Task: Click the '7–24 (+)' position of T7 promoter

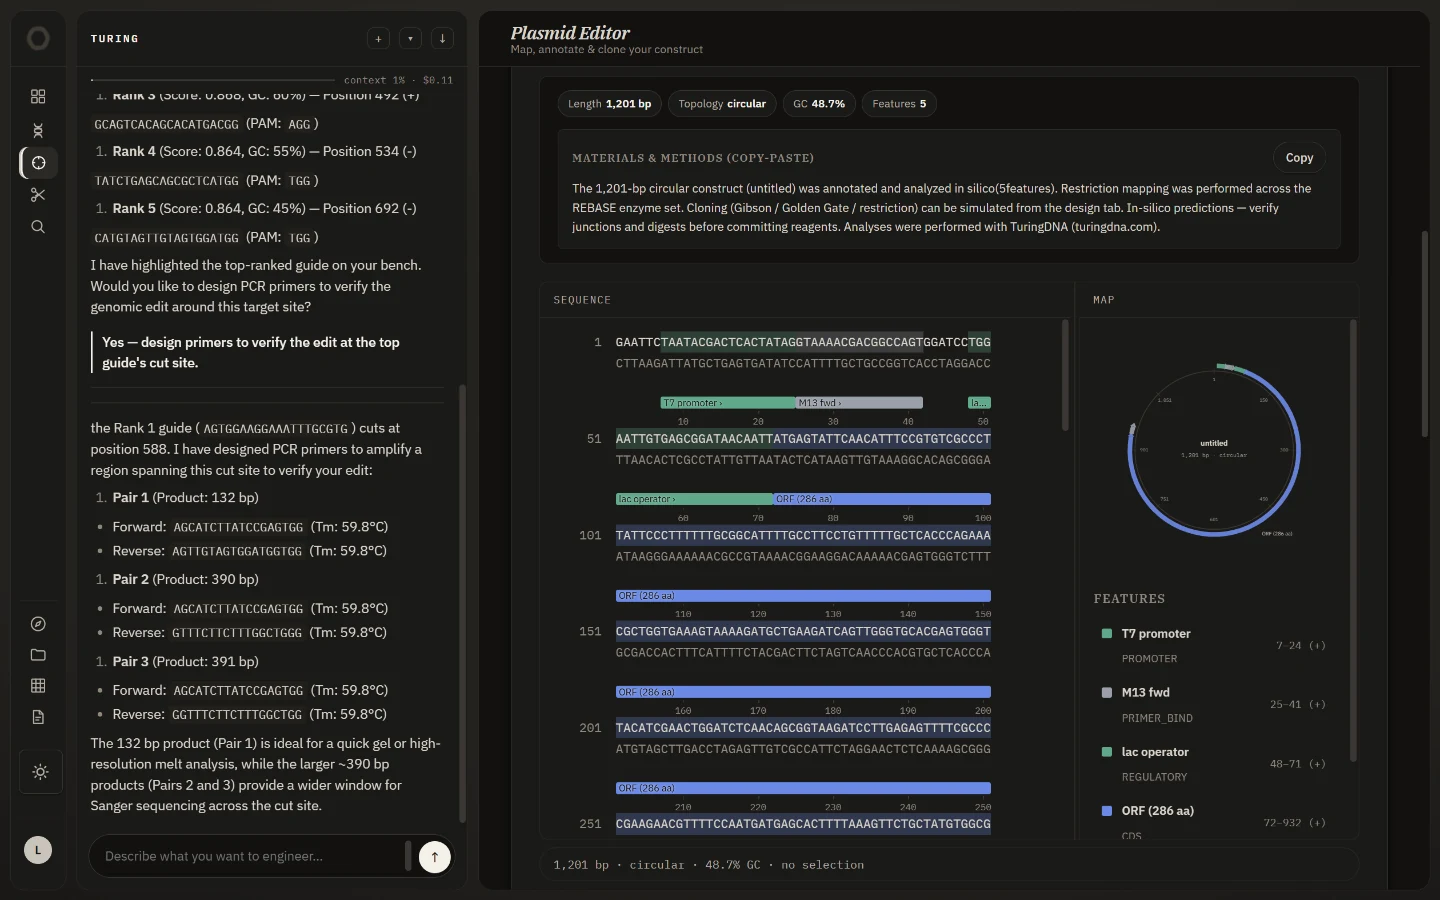Action: point(1300,646)
